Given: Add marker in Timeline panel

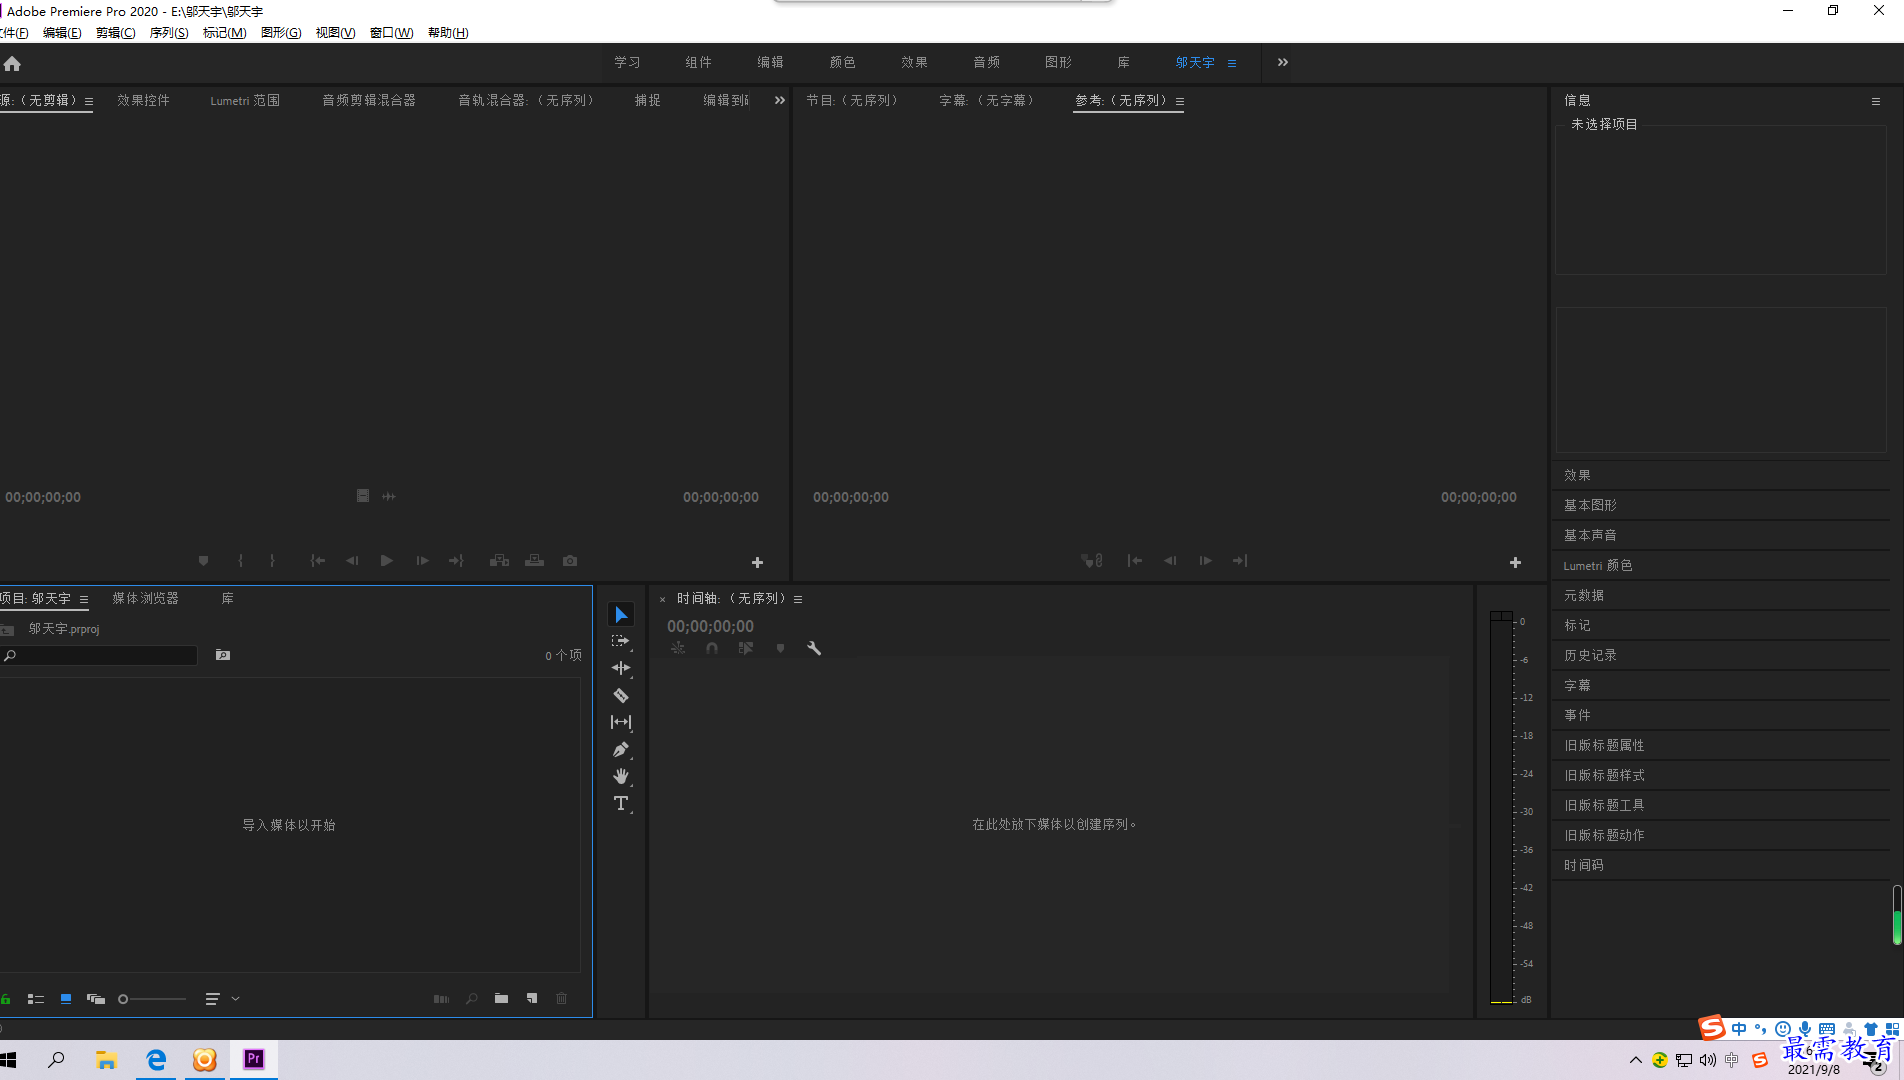Looking at the screenshot, I should click(780, 648).
